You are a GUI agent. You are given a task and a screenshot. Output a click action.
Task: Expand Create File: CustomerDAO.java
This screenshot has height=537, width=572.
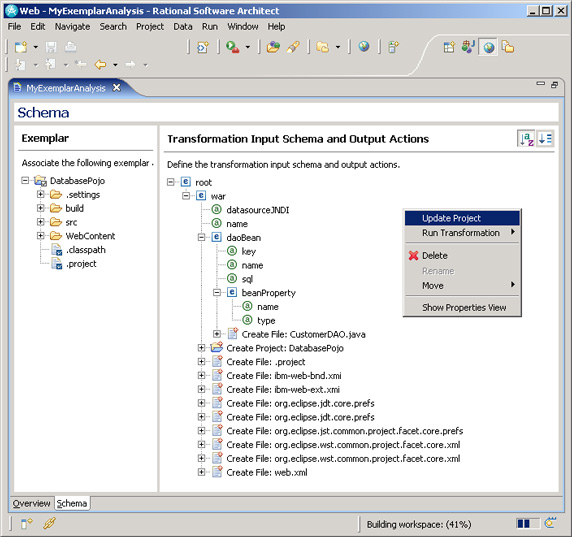[217, 334]
